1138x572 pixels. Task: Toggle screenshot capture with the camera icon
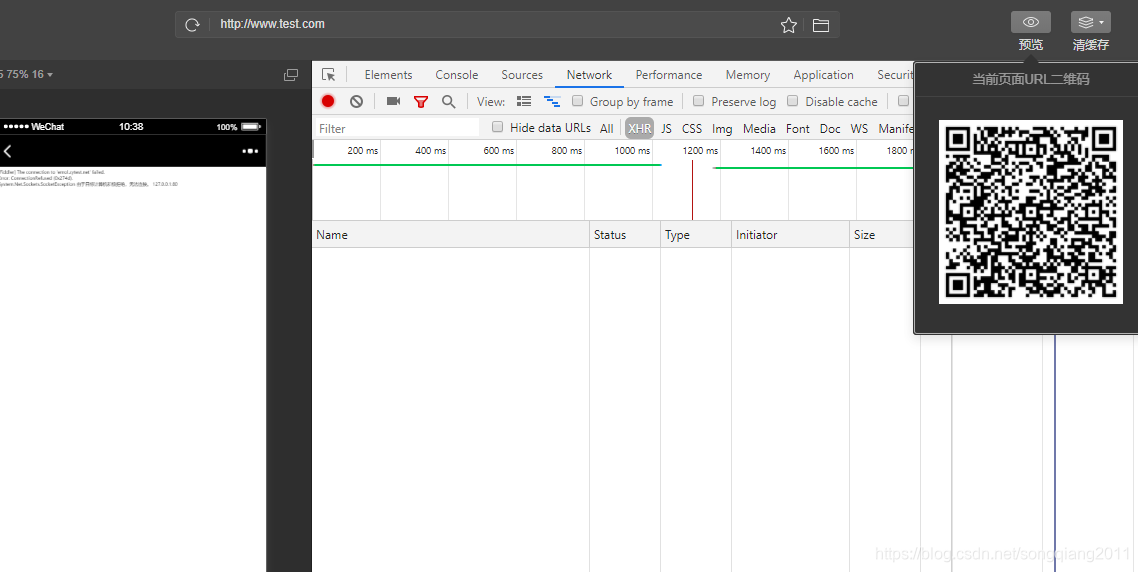(393, 101)
